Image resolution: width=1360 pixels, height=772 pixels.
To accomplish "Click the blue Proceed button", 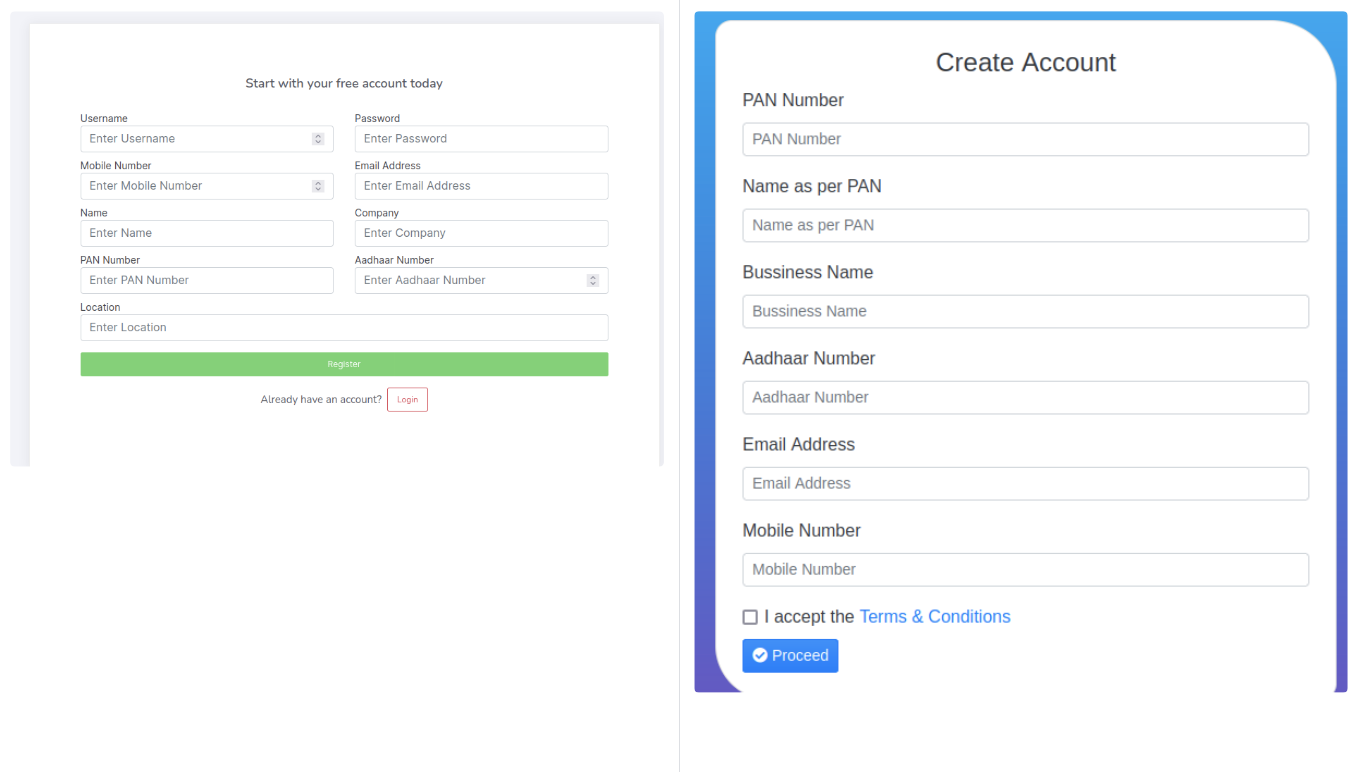I will [x=790, y=656].
